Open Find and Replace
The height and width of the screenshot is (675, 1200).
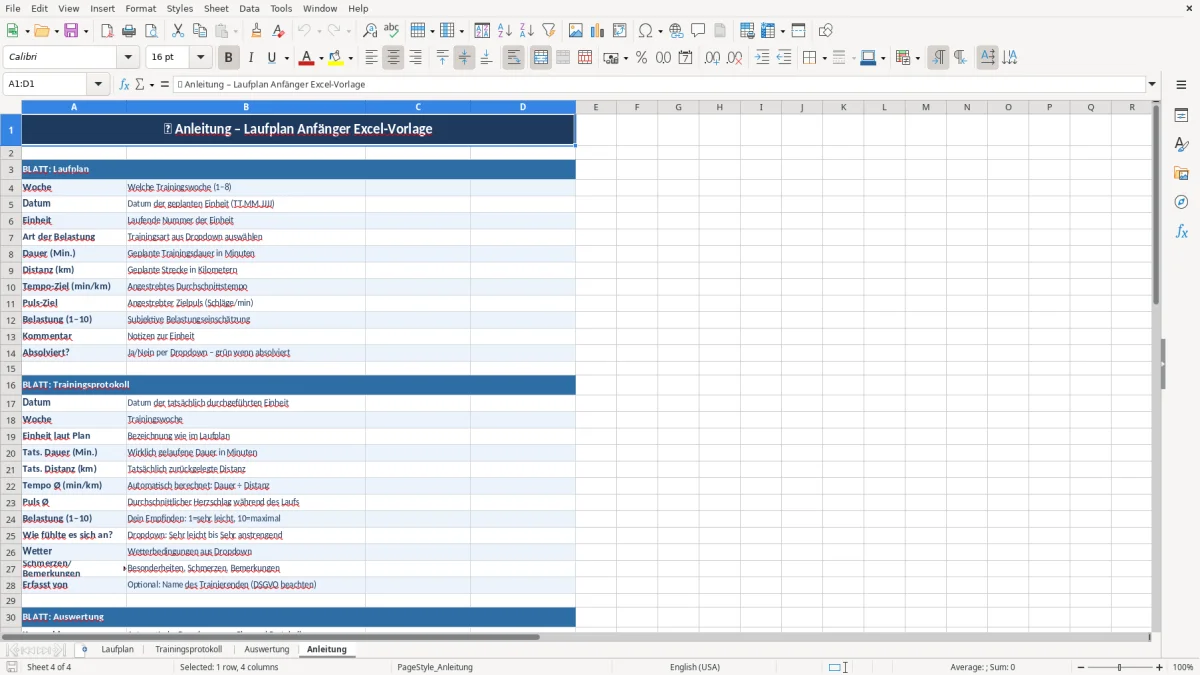(370, 31)
